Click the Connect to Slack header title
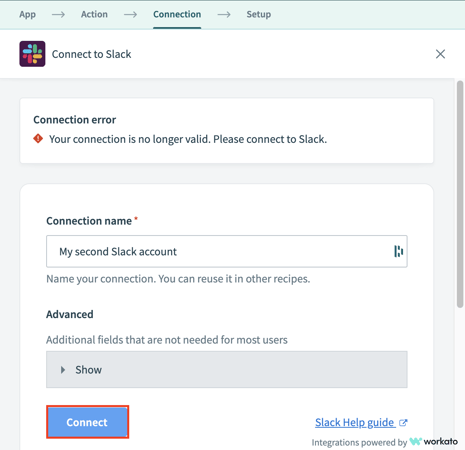Image resolution: width=465 pixels, height=450 pixels. coord(91,54)
